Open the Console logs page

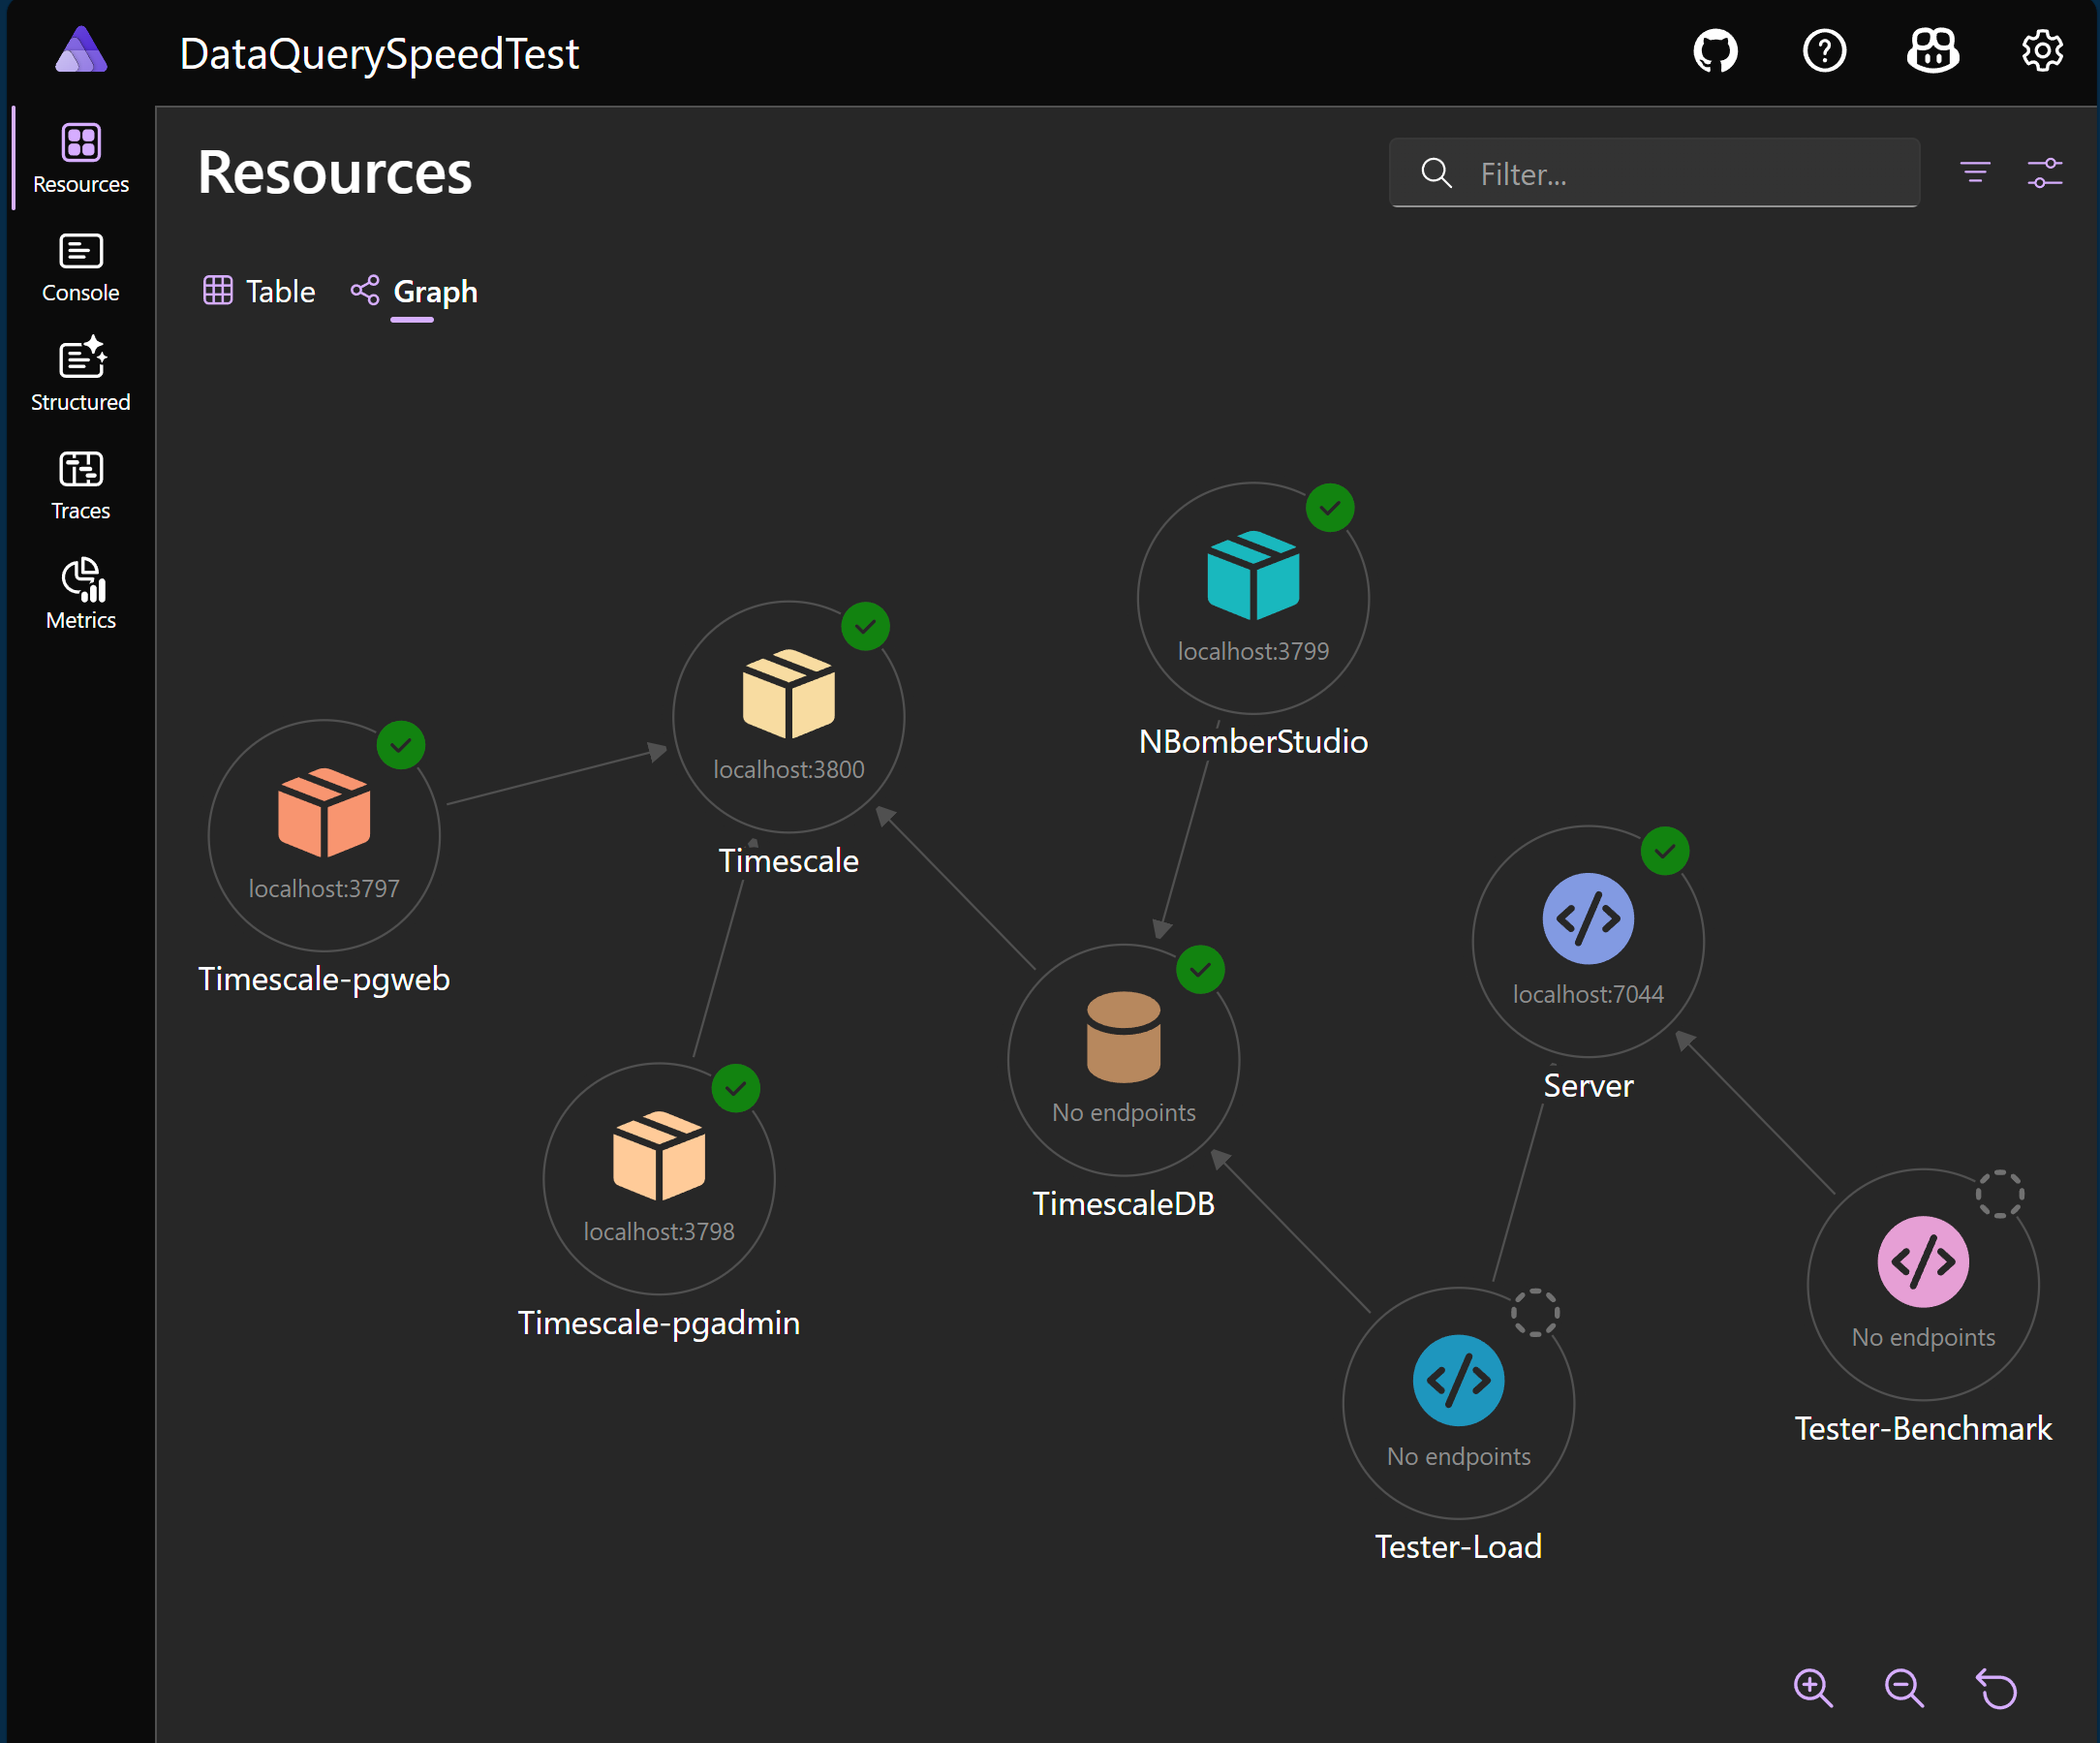(x=81, y=267)
